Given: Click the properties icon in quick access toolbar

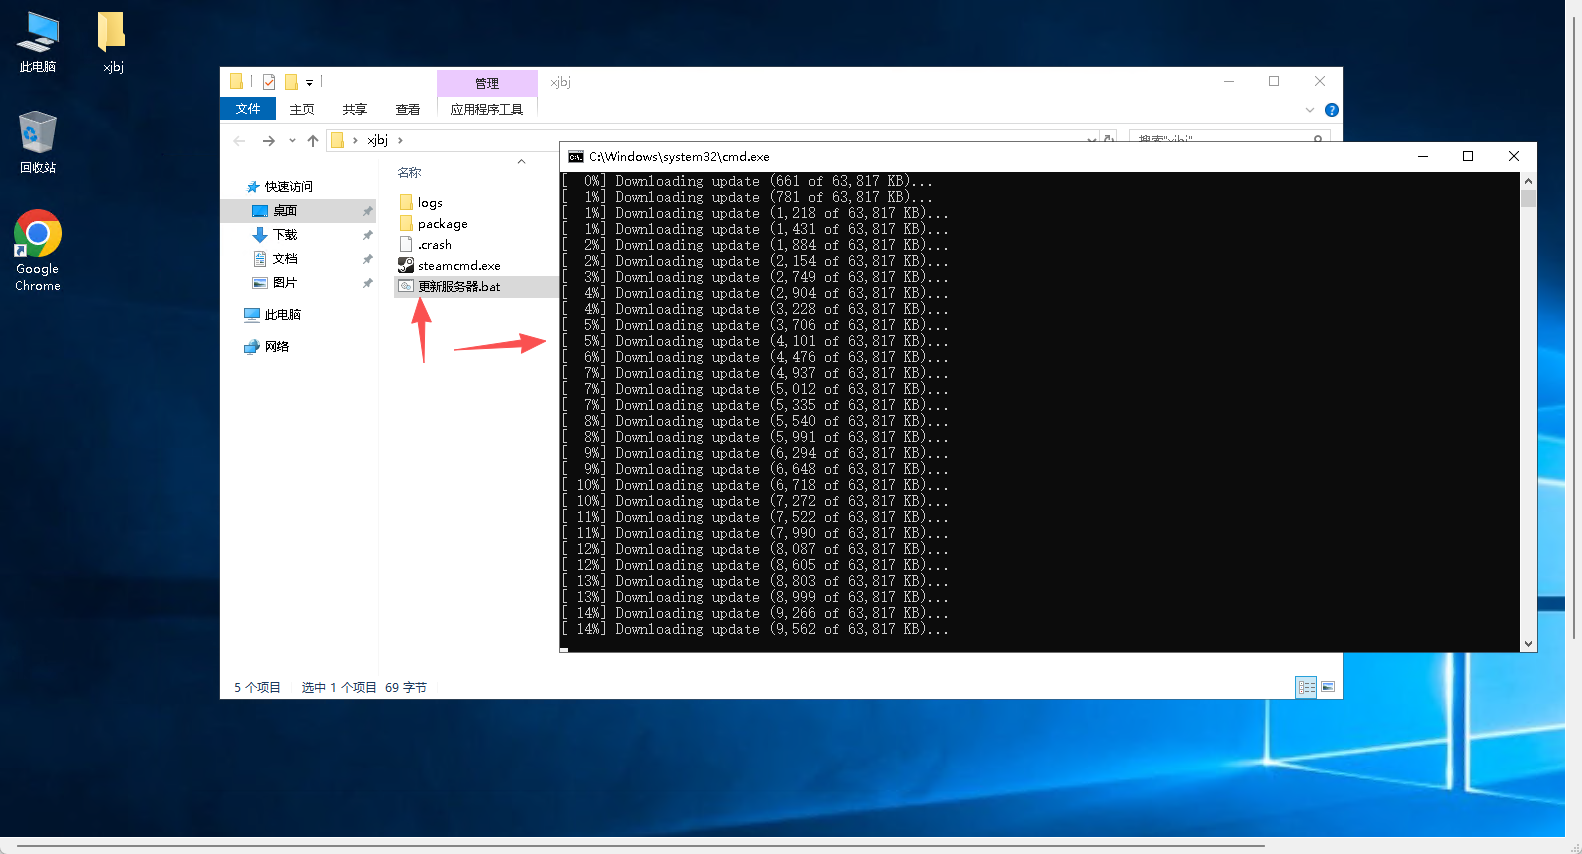Looking at the screenshot, I should [269, 82].
